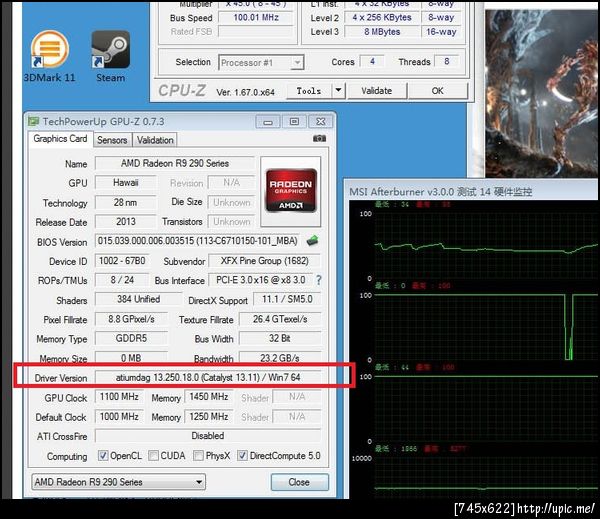The image size is (600, 519).
Task: Switch to the Graphics Card tab
Action: 60,139
